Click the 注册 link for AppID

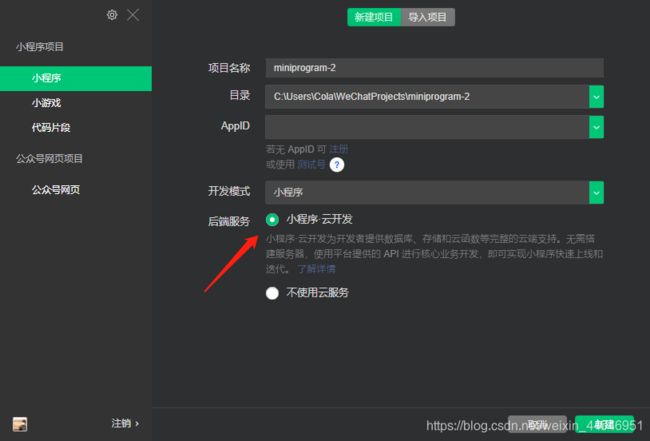point(339,149)
